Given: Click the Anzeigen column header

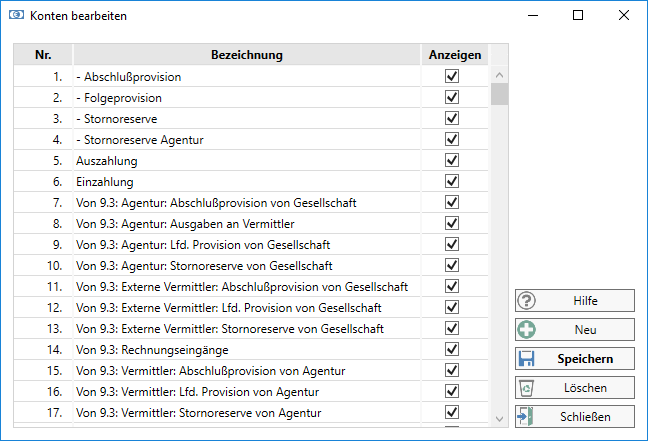Looking at the screenshot, I should pyautogui.click(x=454, y=55).
